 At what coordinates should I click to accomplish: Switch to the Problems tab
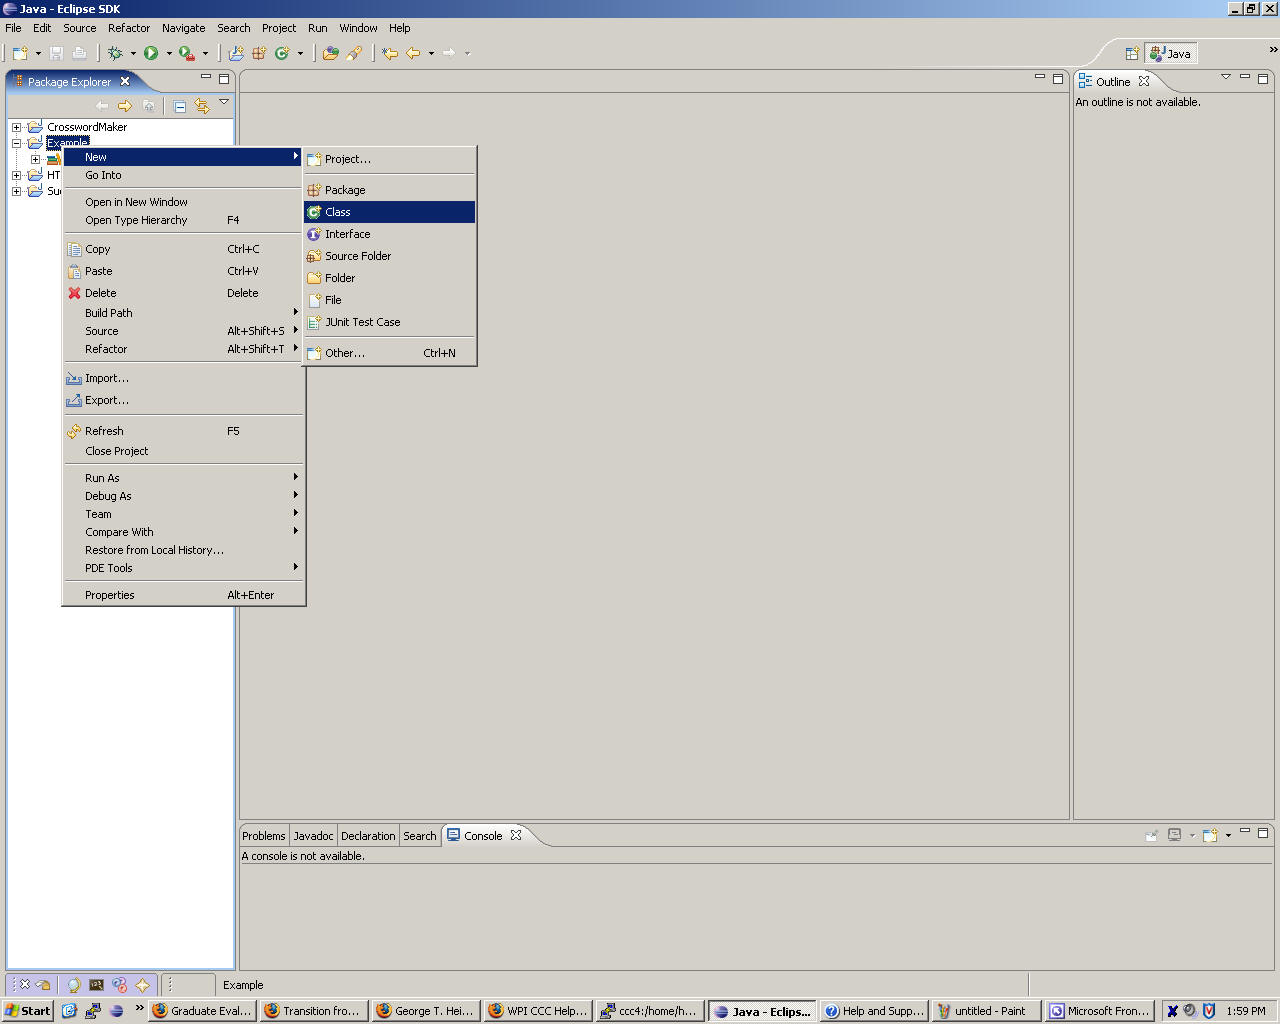click(264, 836)
